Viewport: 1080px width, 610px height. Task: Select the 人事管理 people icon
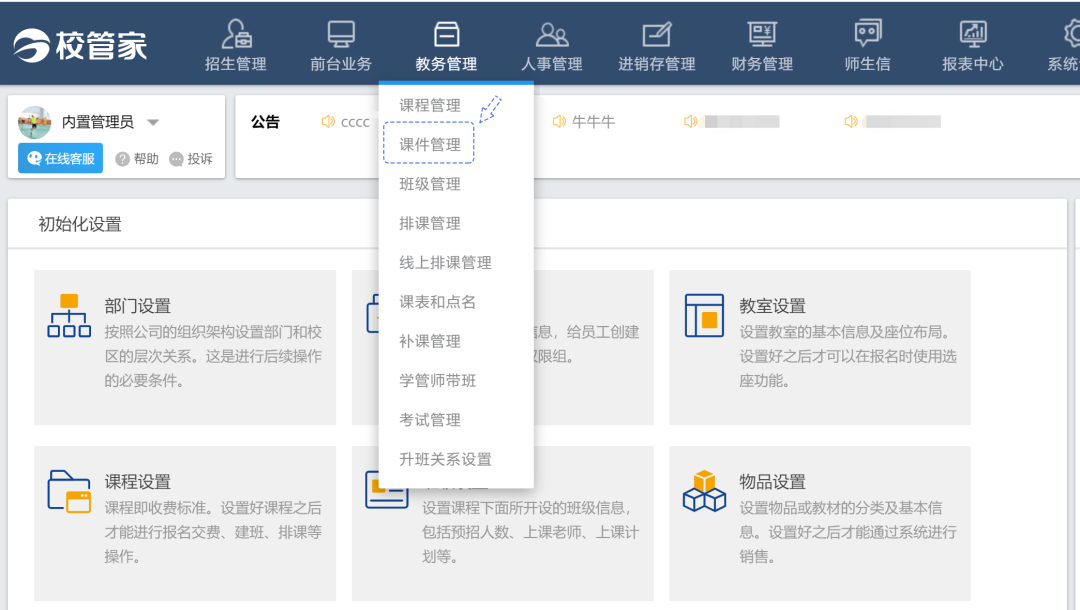click(552, 32)
